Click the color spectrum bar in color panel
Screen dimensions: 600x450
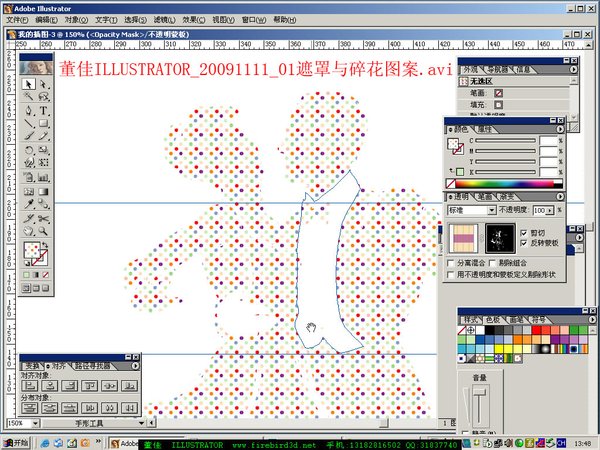click(507, 183)
